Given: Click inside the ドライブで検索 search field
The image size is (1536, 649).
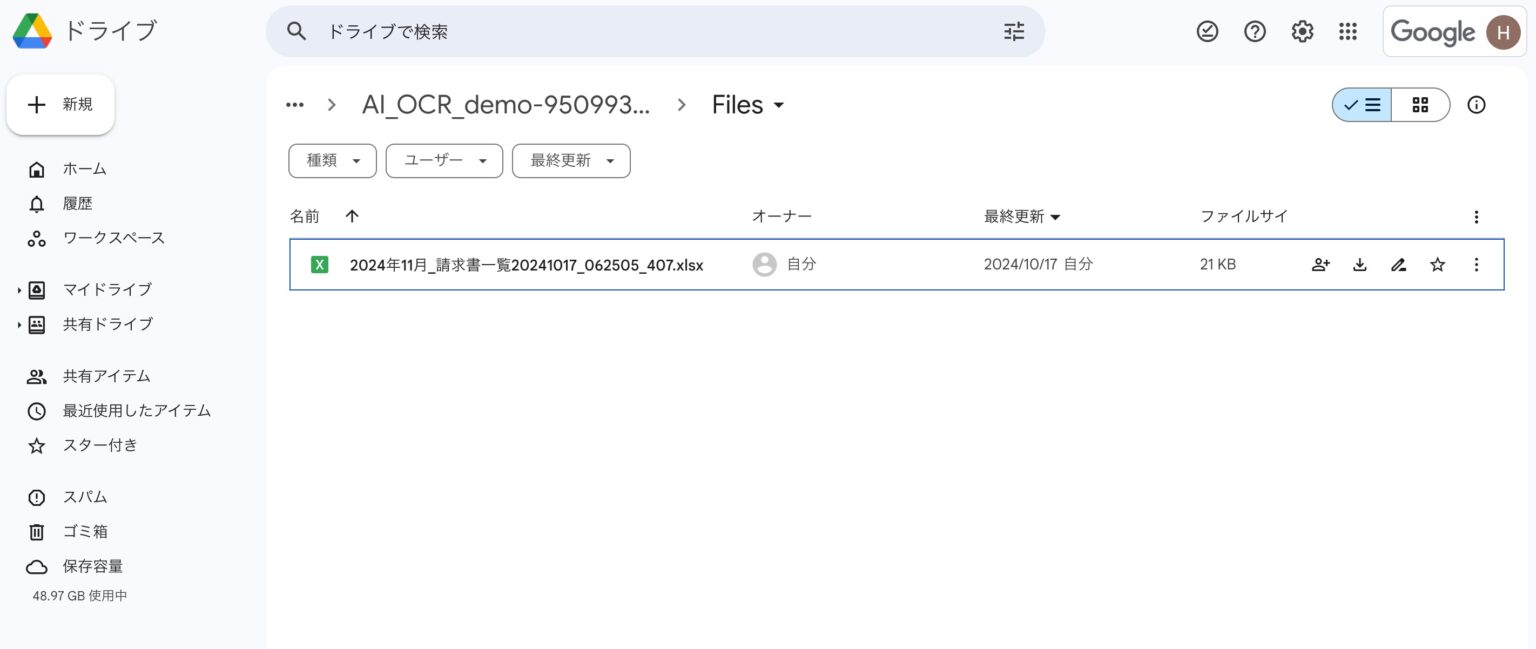Looking at the screenshot, I should point(600,31).
